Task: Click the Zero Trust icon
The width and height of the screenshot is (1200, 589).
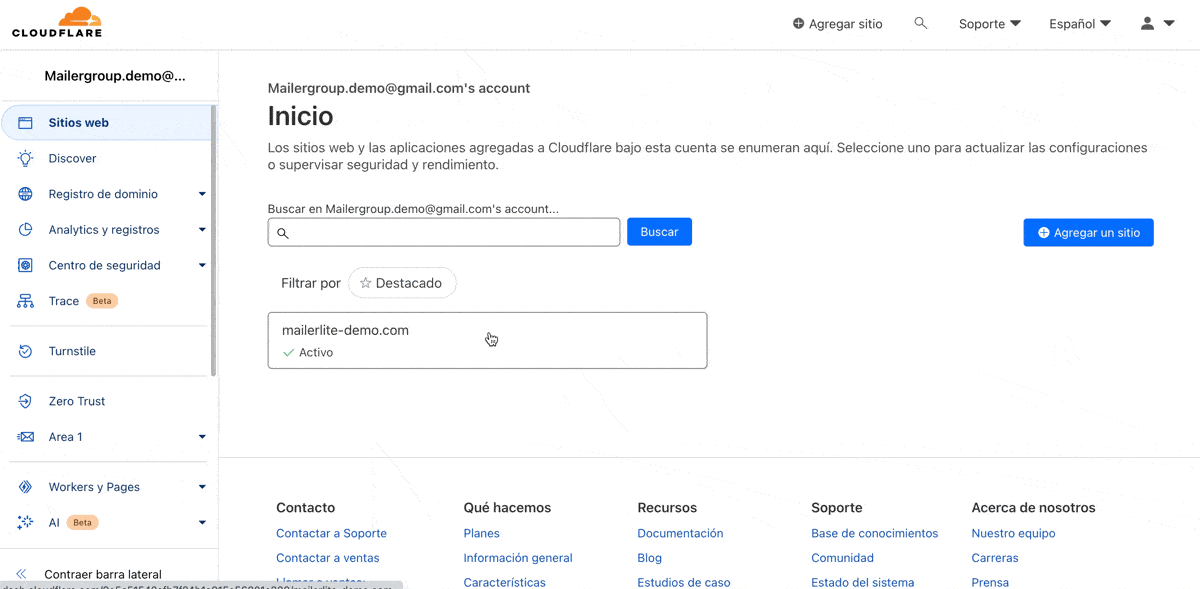Action: click(x=26, y=401)
